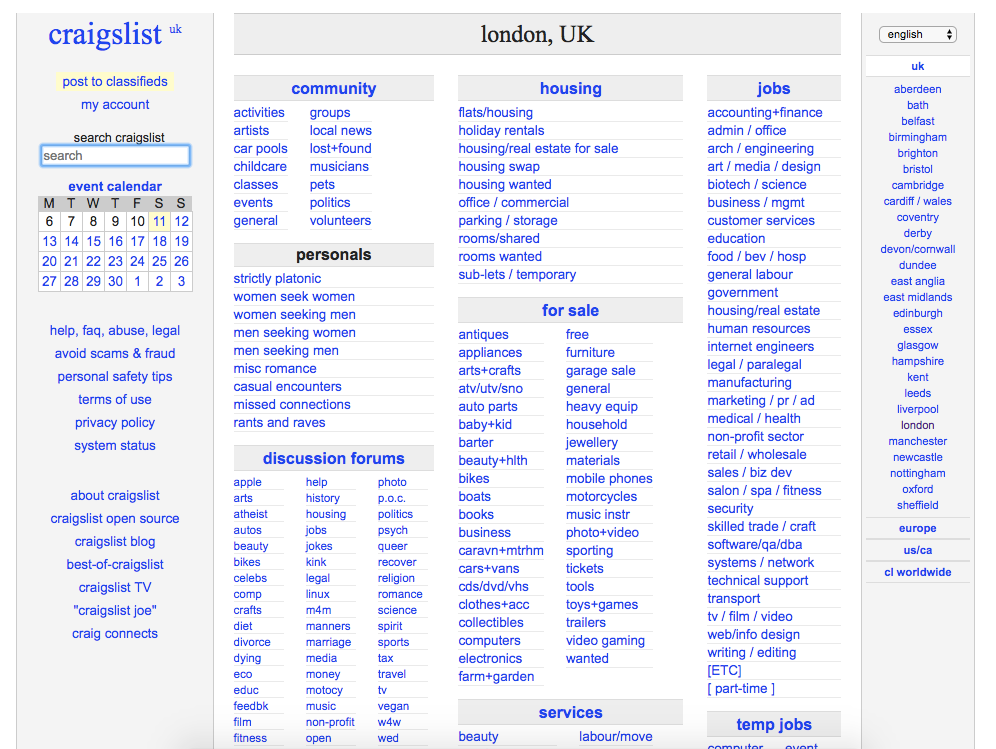
Task: Open labour/move services
Action: [616, 736]
